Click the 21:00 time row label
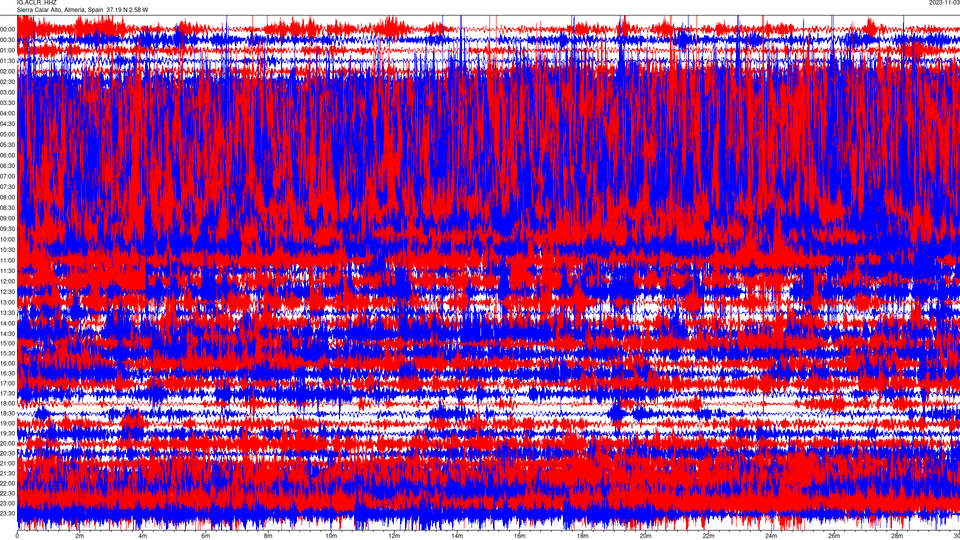Image resolution: width=960 pixels, height=540 pixels. pyautogui.click(x=7, y=463)
